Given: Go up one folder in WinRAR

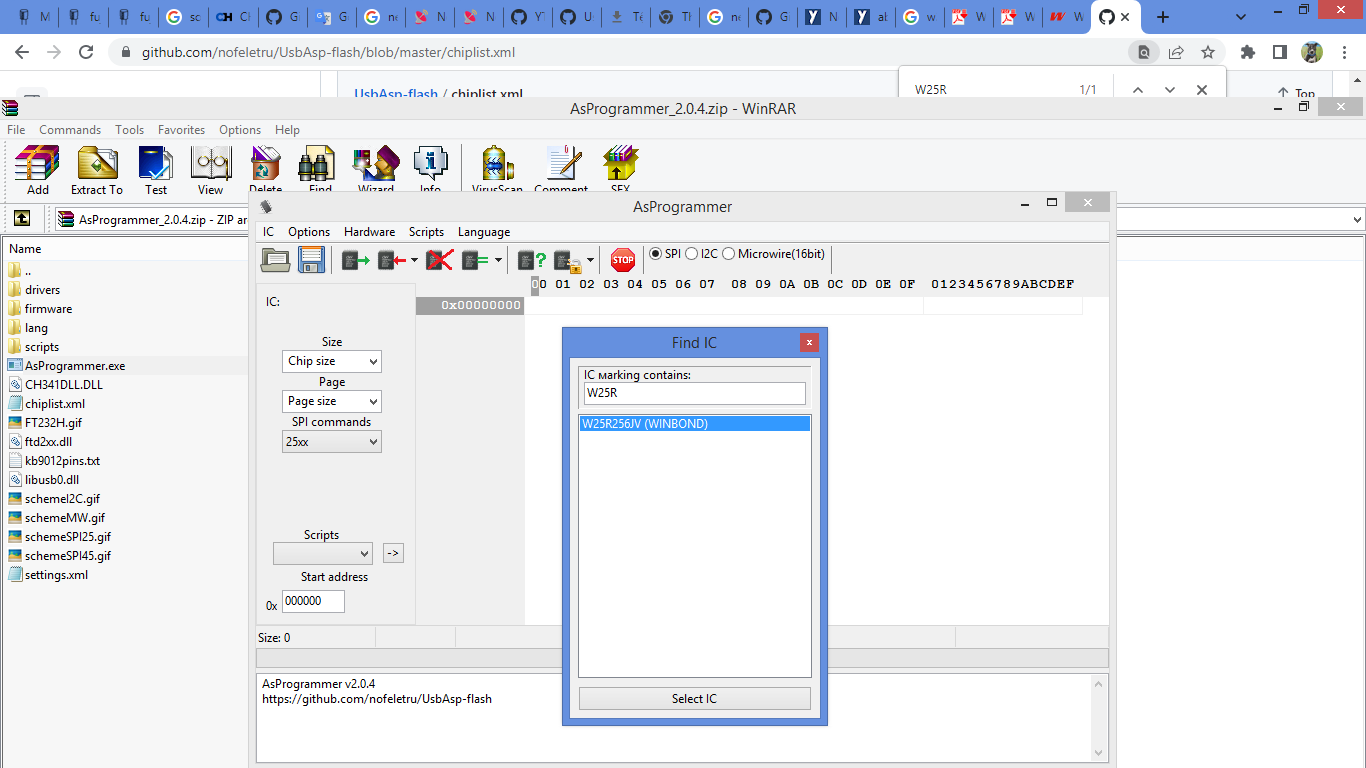Looking at the screenshot, I should (22, 219).
